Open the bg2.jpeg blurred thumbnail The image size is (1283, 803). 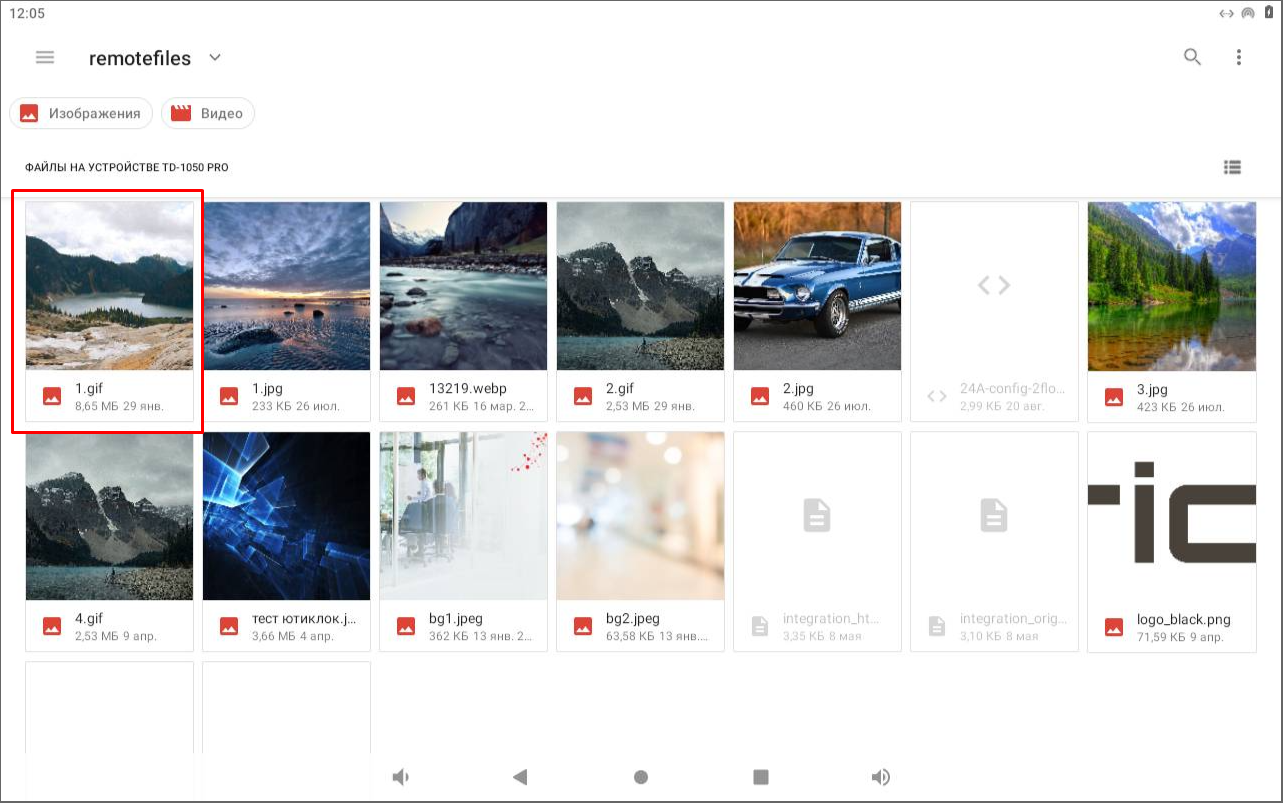coord(641,516)
